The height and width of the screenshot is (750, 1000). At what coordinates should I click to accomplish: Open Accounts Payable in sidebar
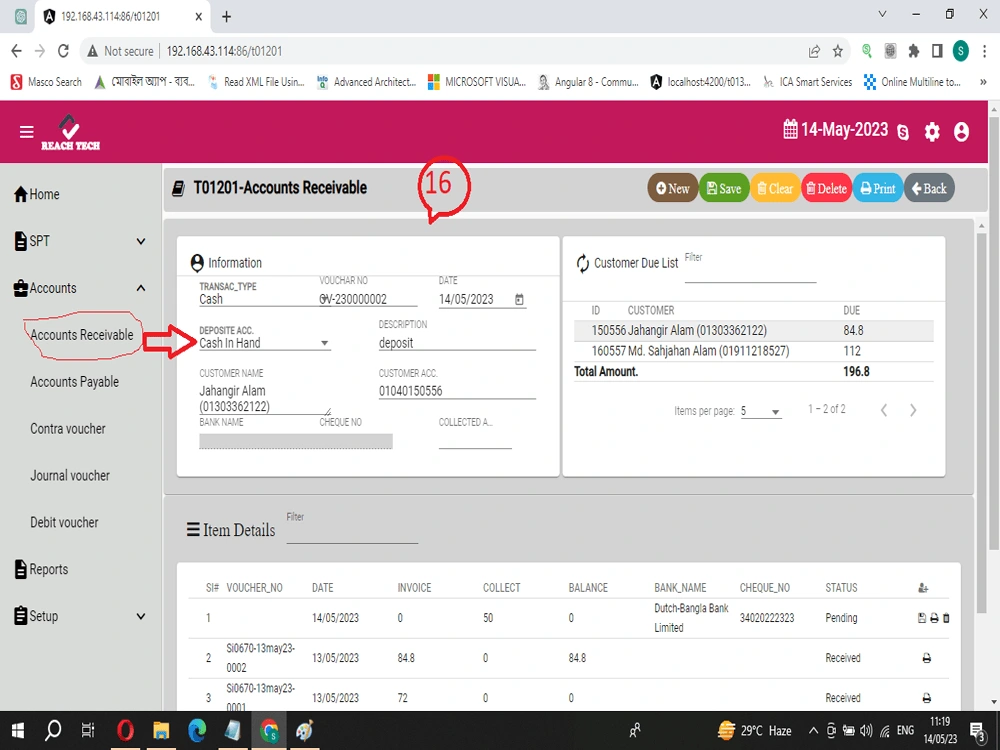pos(75,382)
